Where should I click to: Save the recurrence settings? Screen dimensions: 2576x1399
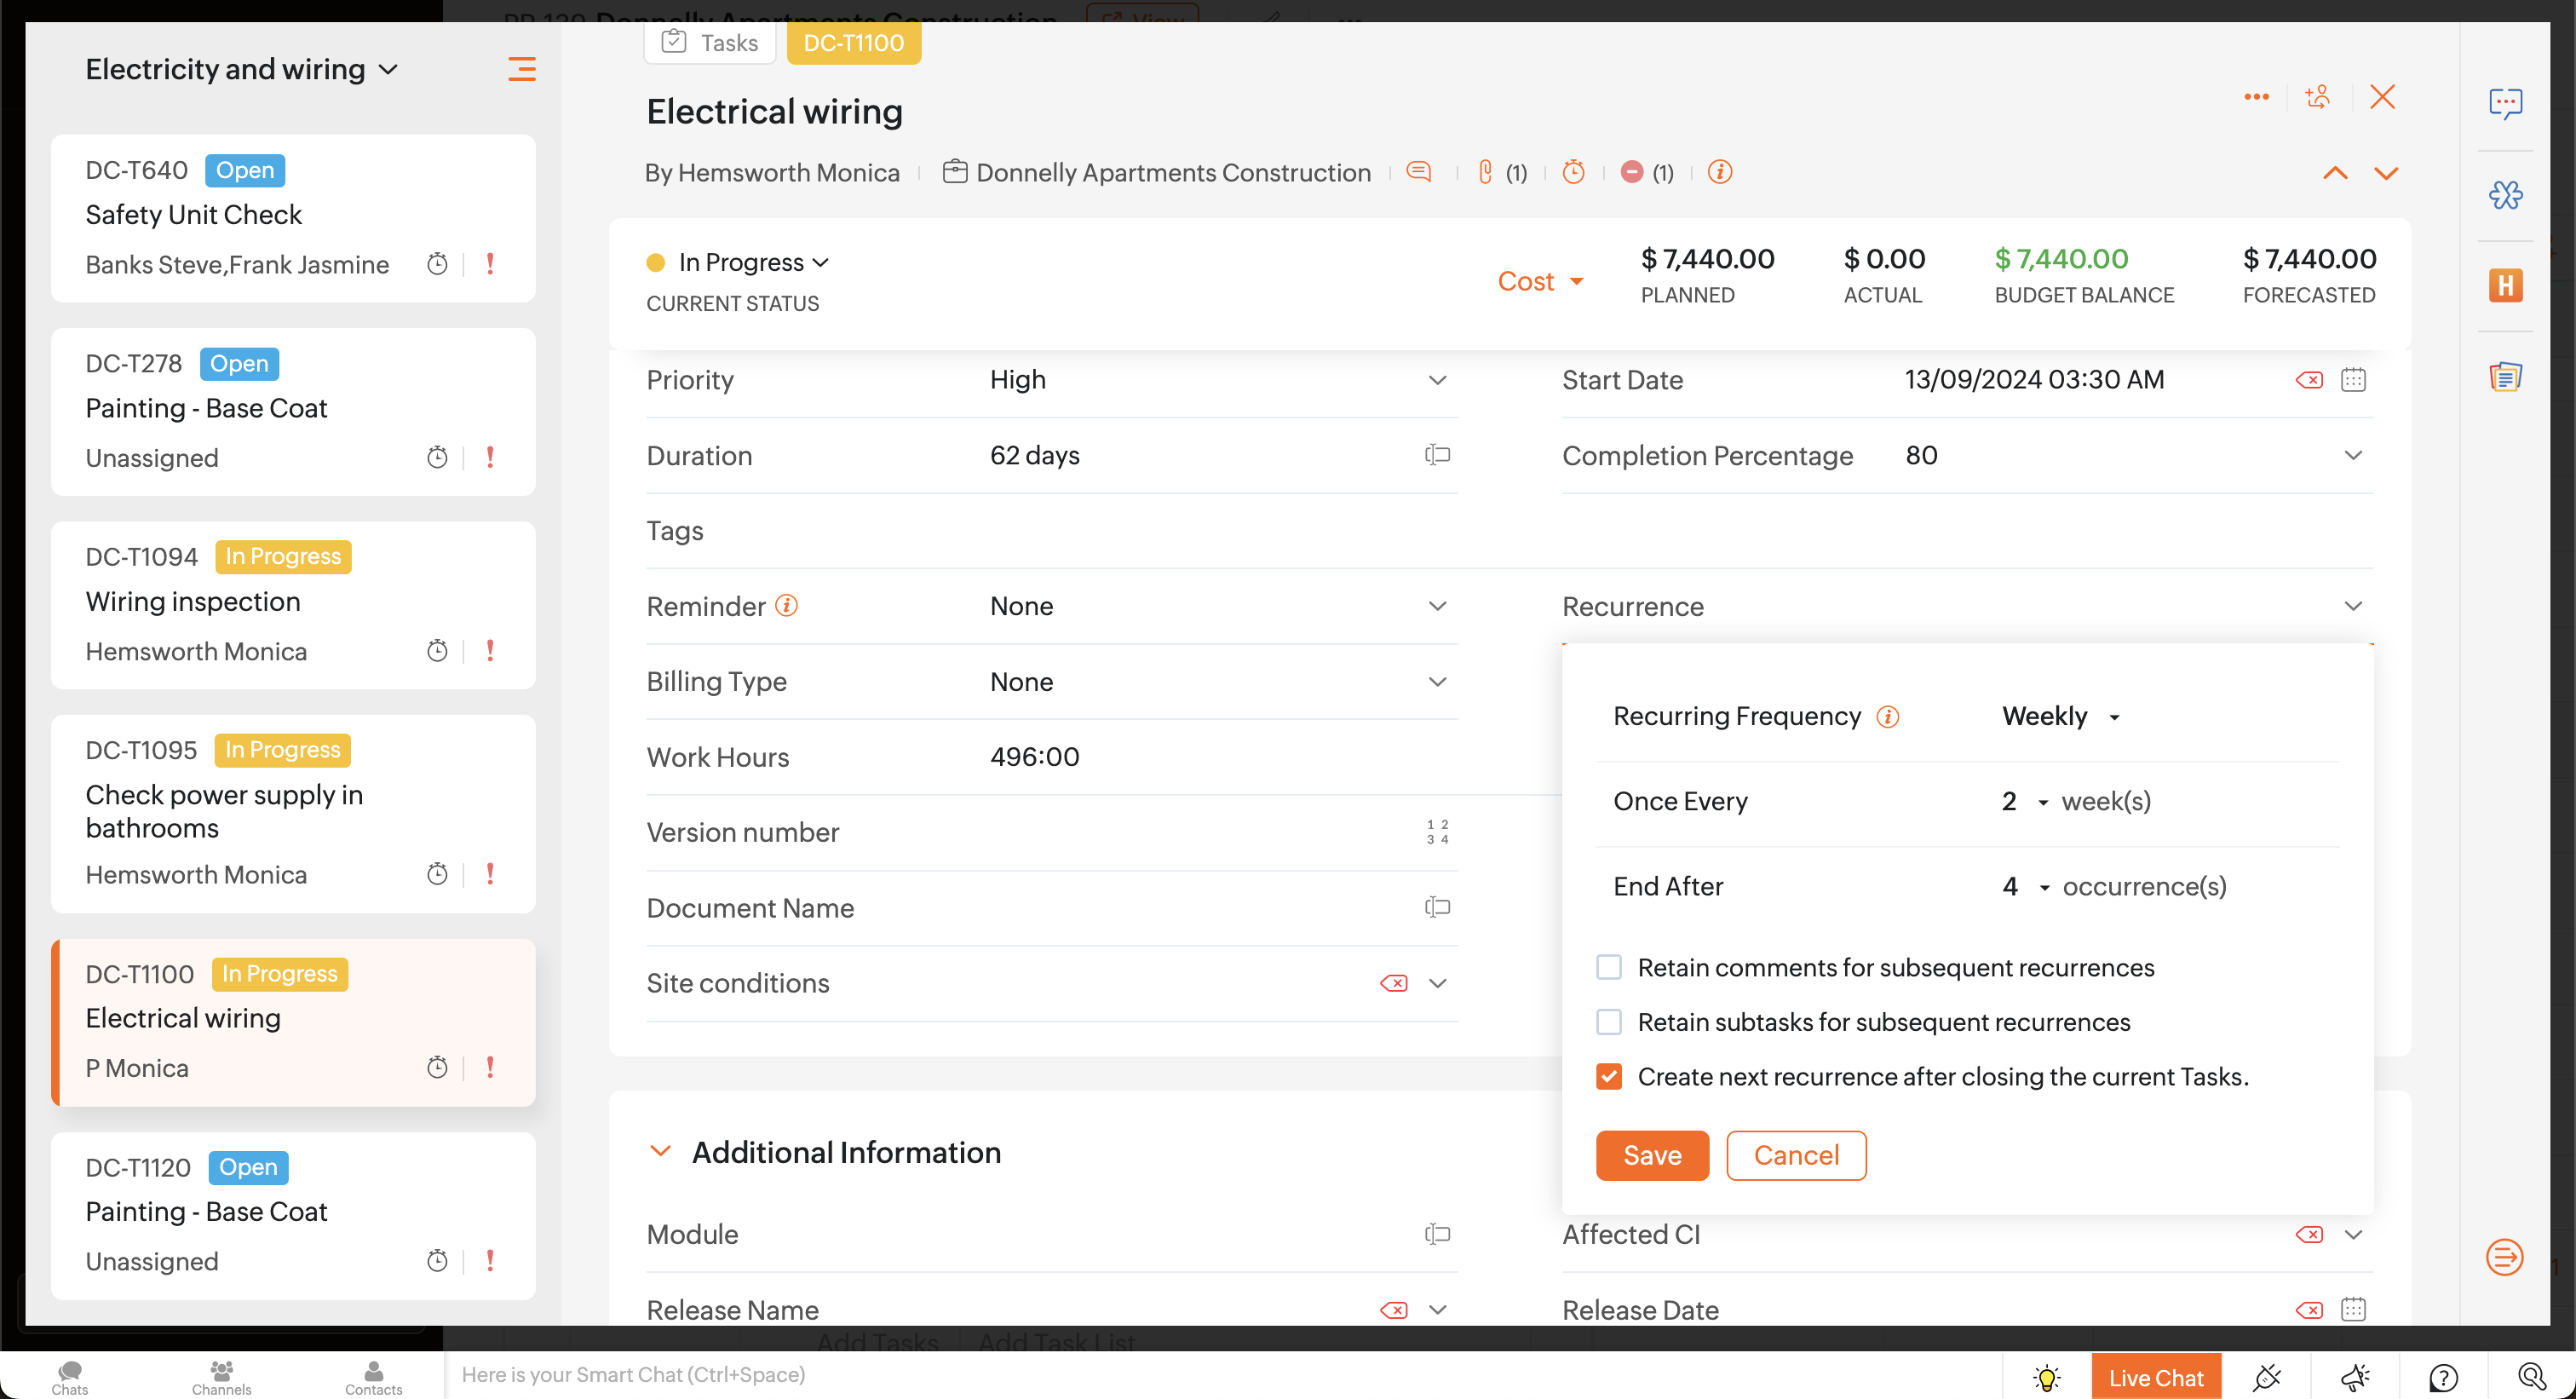pyautogui.click(x=1652, y=1155)
